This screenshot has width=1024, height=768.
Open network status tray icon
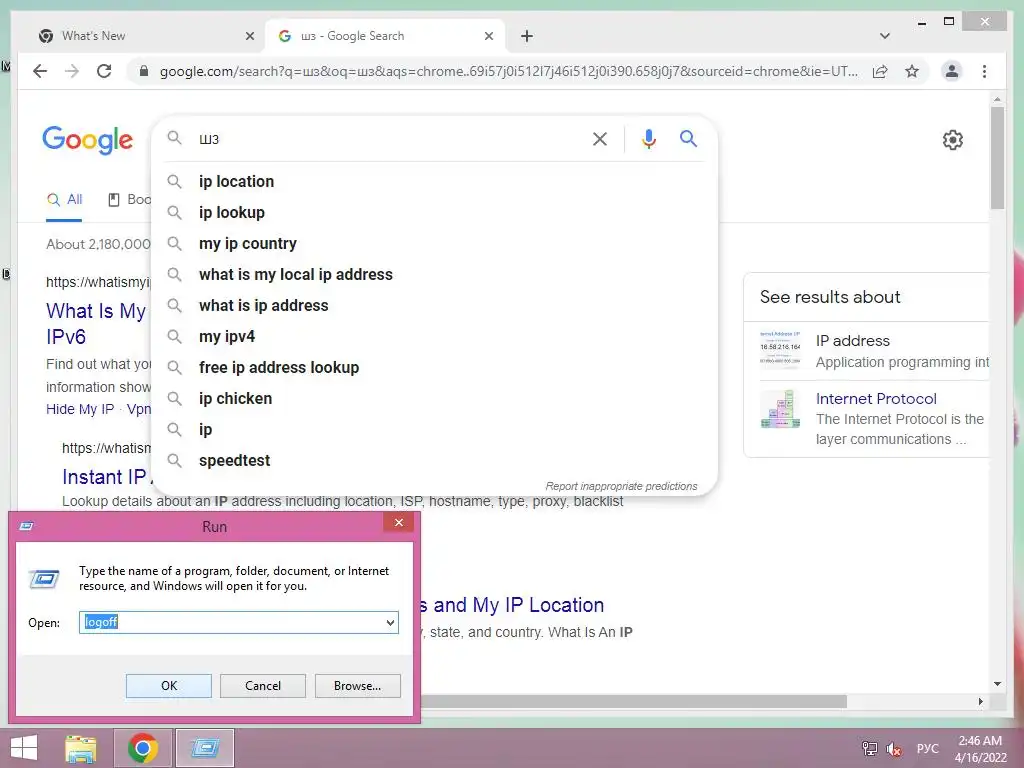pos(870,748)
